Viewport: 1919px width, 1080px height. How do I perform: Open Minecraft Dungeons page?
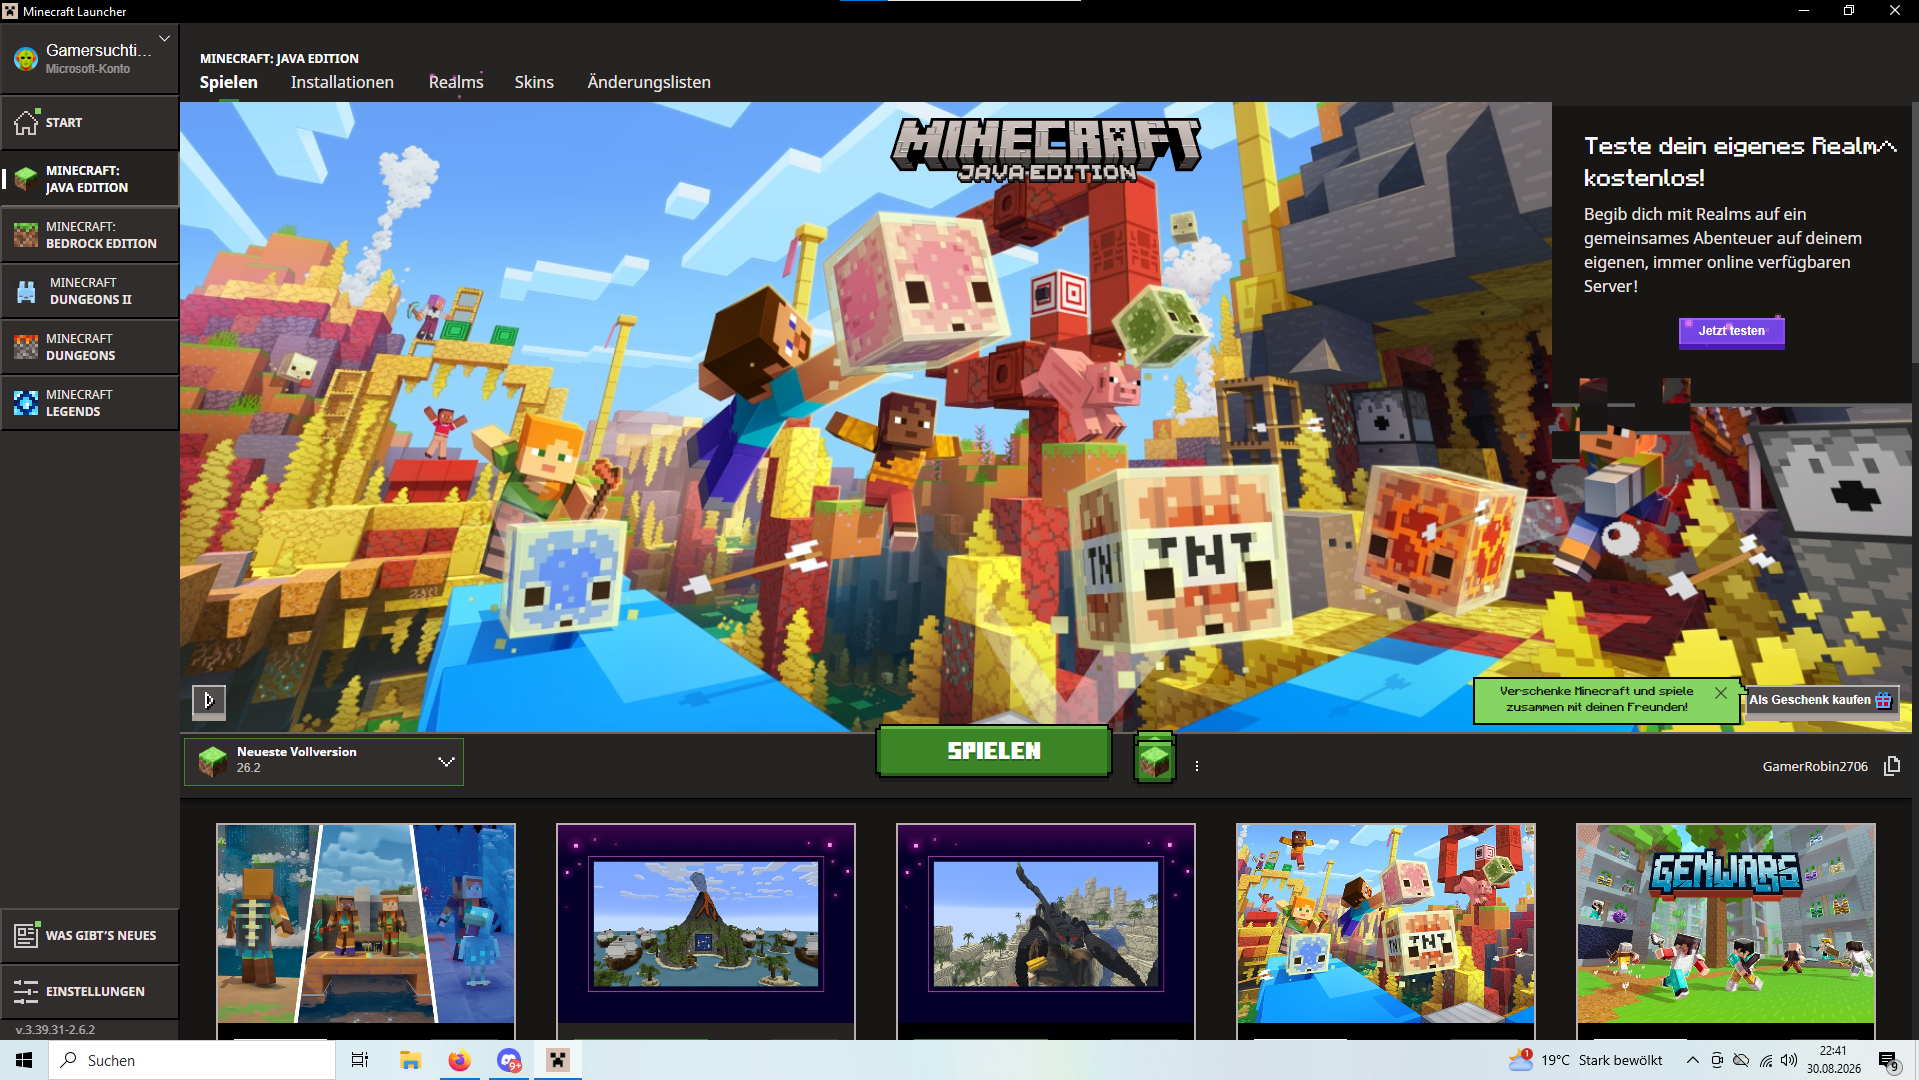(x=89, y=347)
